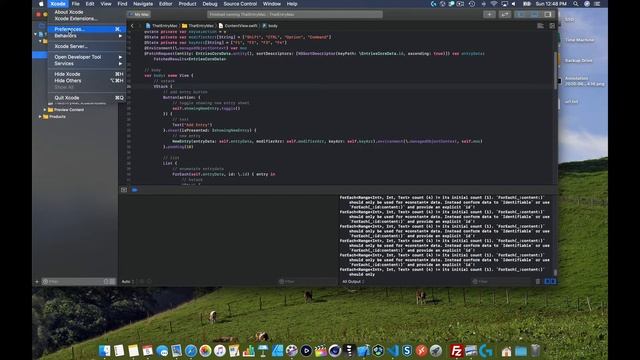Open the Help menu
The image size is (640, 360).
(x=292, y=4)
